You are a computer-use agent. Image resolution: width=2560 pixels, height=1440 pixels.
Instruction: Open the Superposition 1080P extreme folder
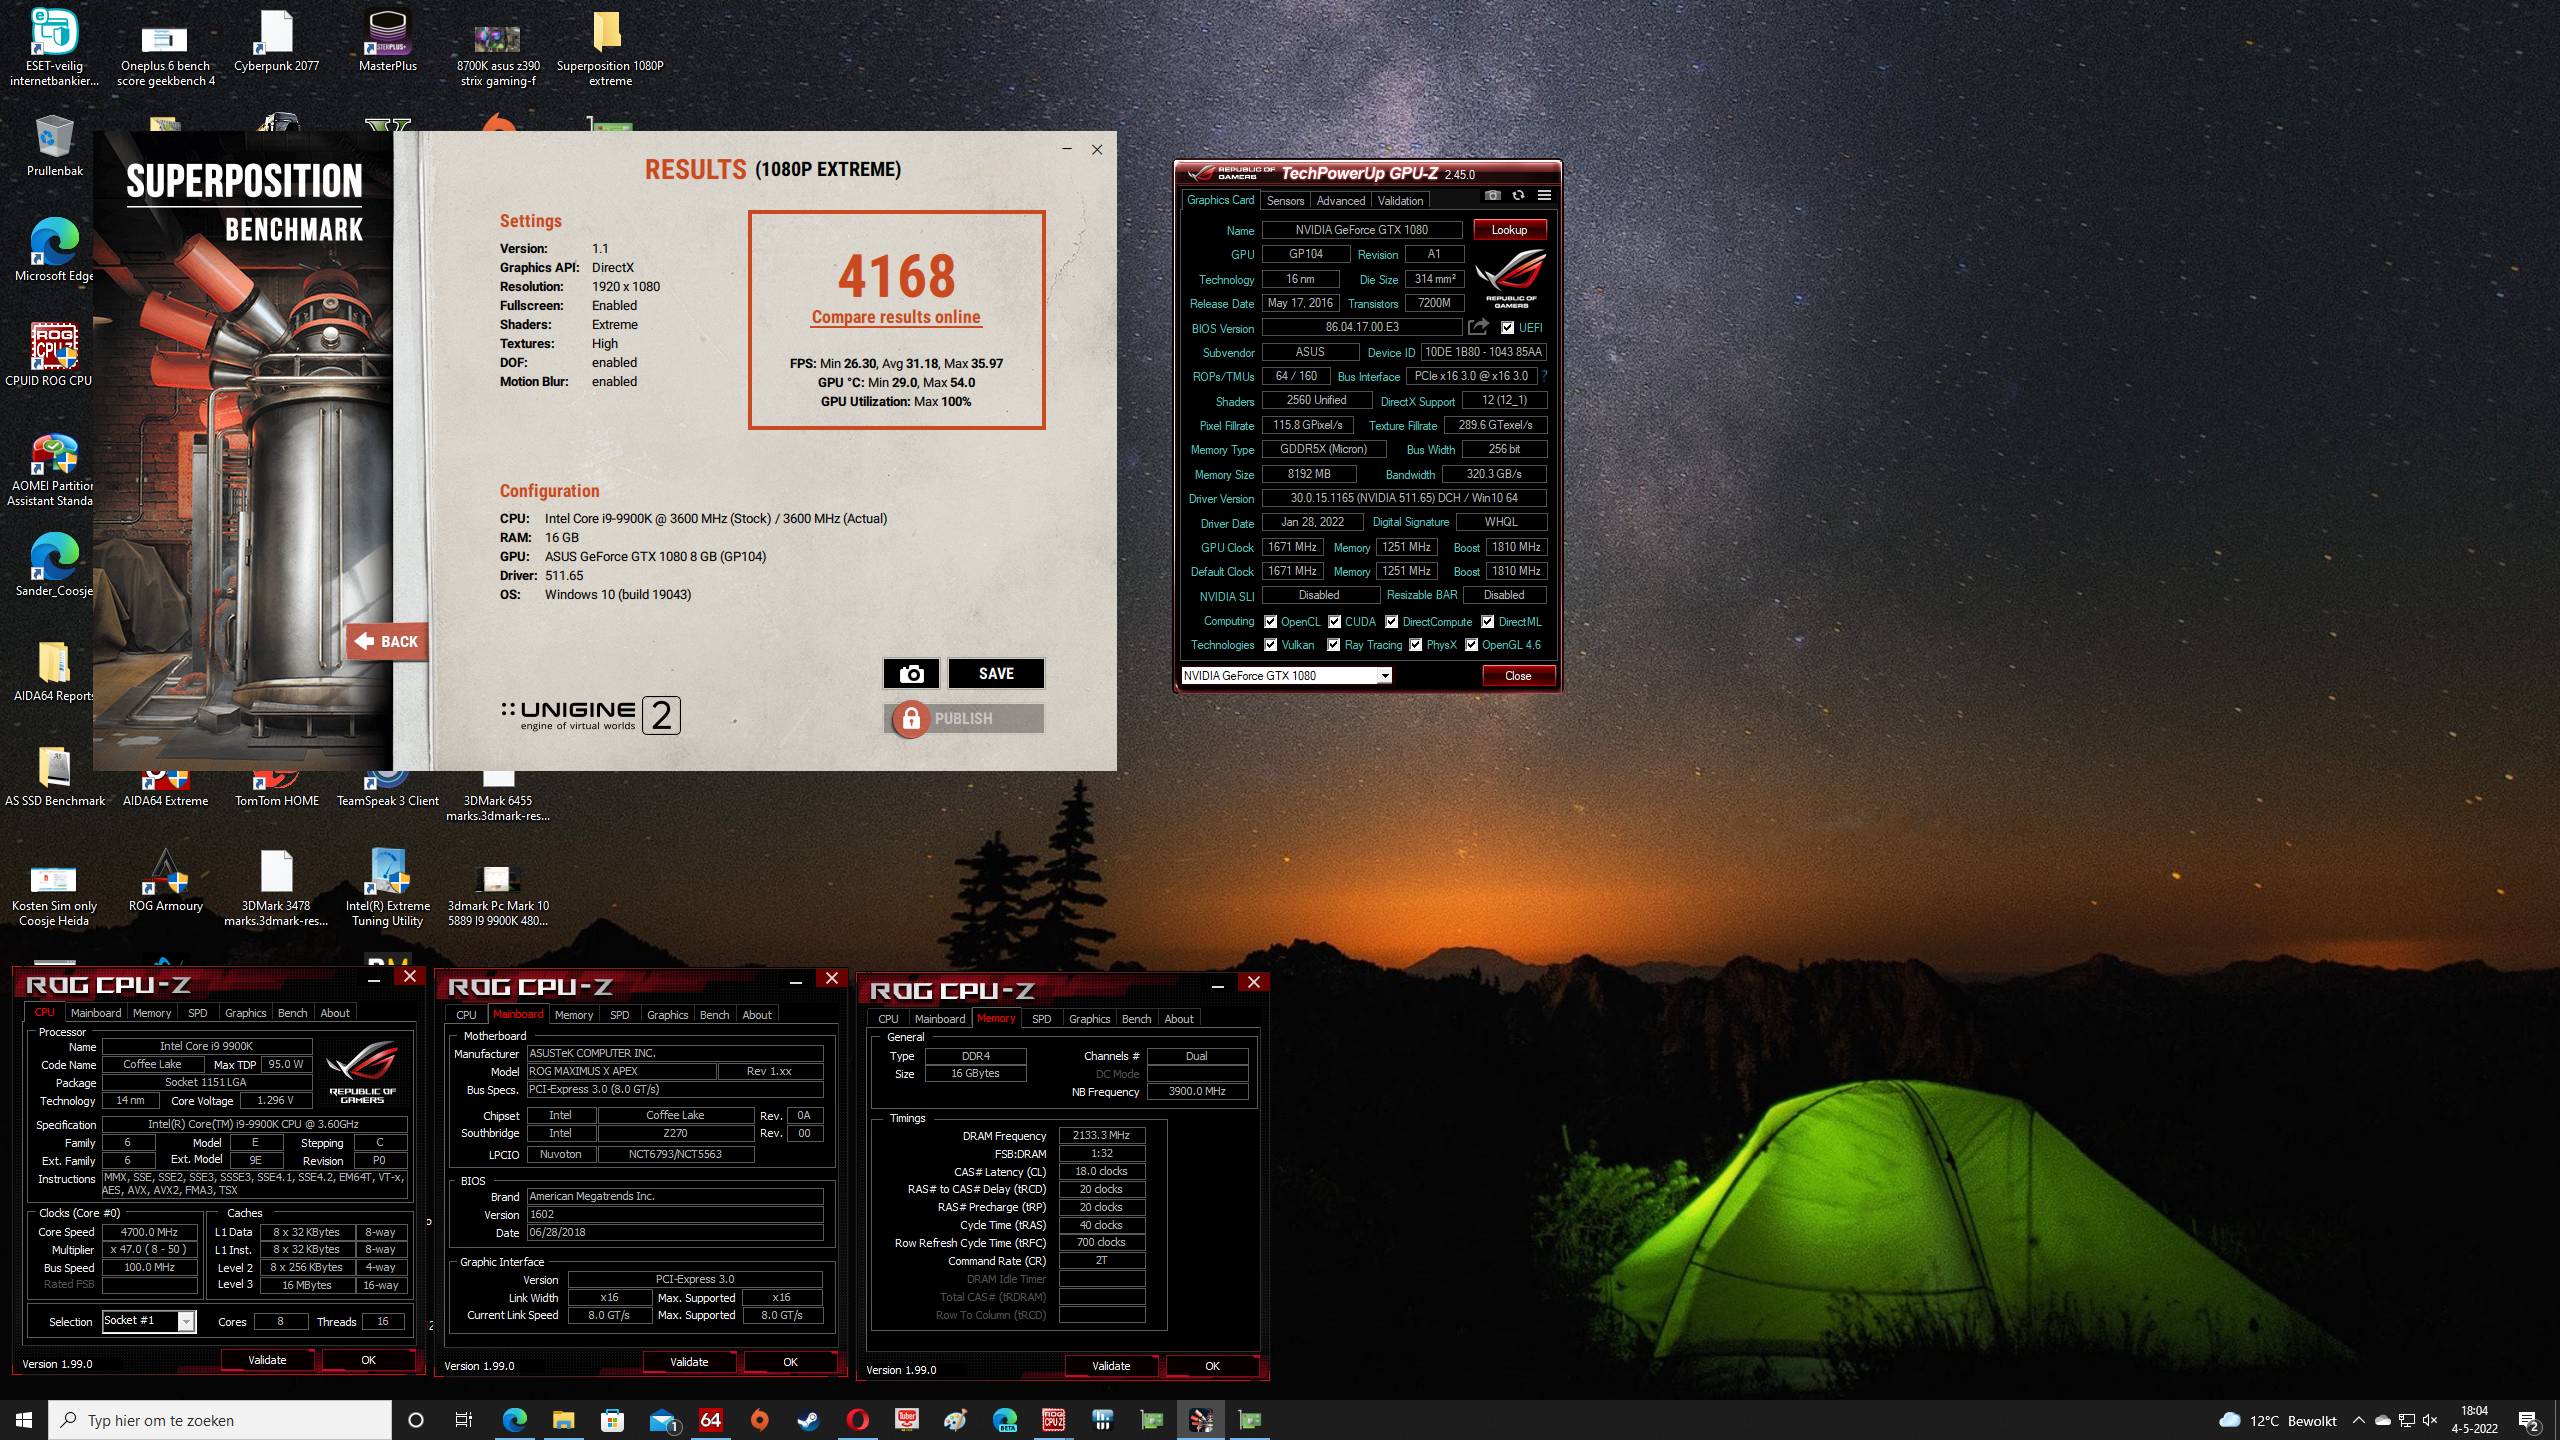tap(610, 47)
